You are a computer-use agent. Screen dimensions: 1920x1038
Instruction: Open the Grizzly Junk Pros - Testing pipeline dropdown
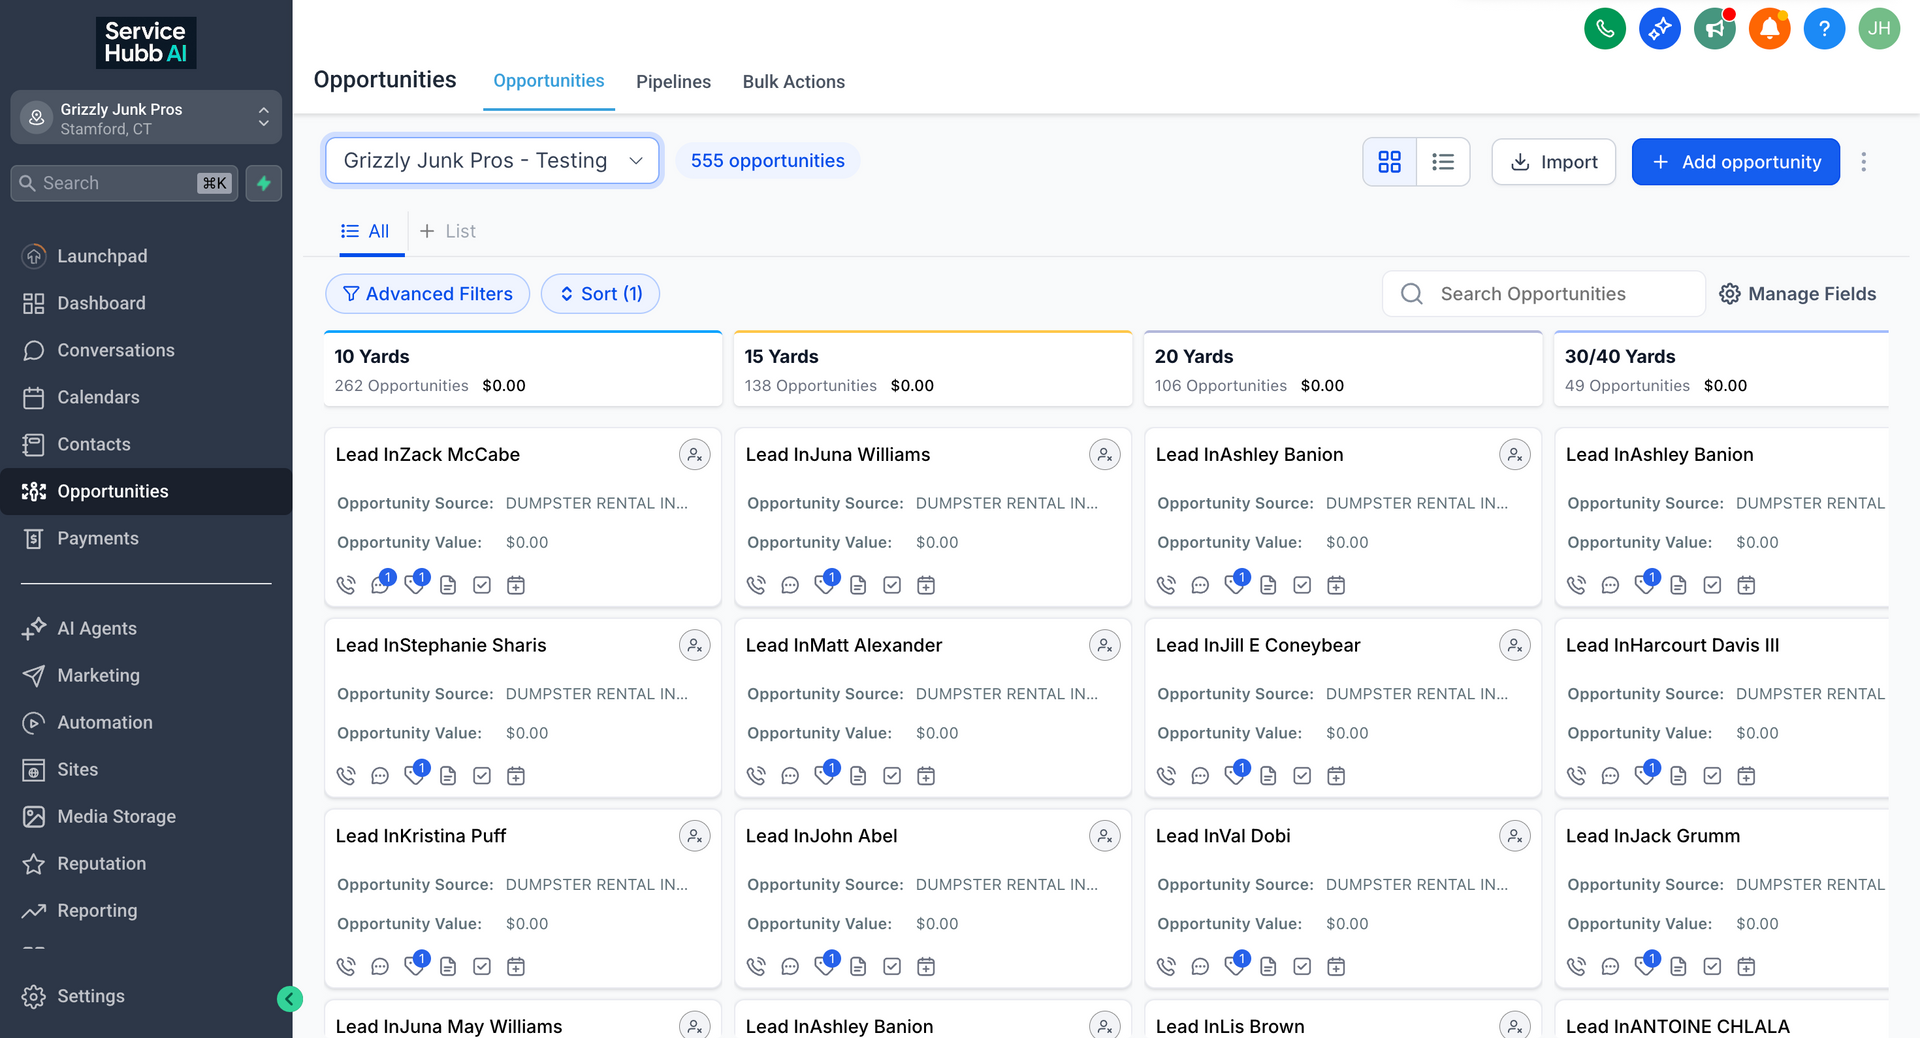pos(492,161)
